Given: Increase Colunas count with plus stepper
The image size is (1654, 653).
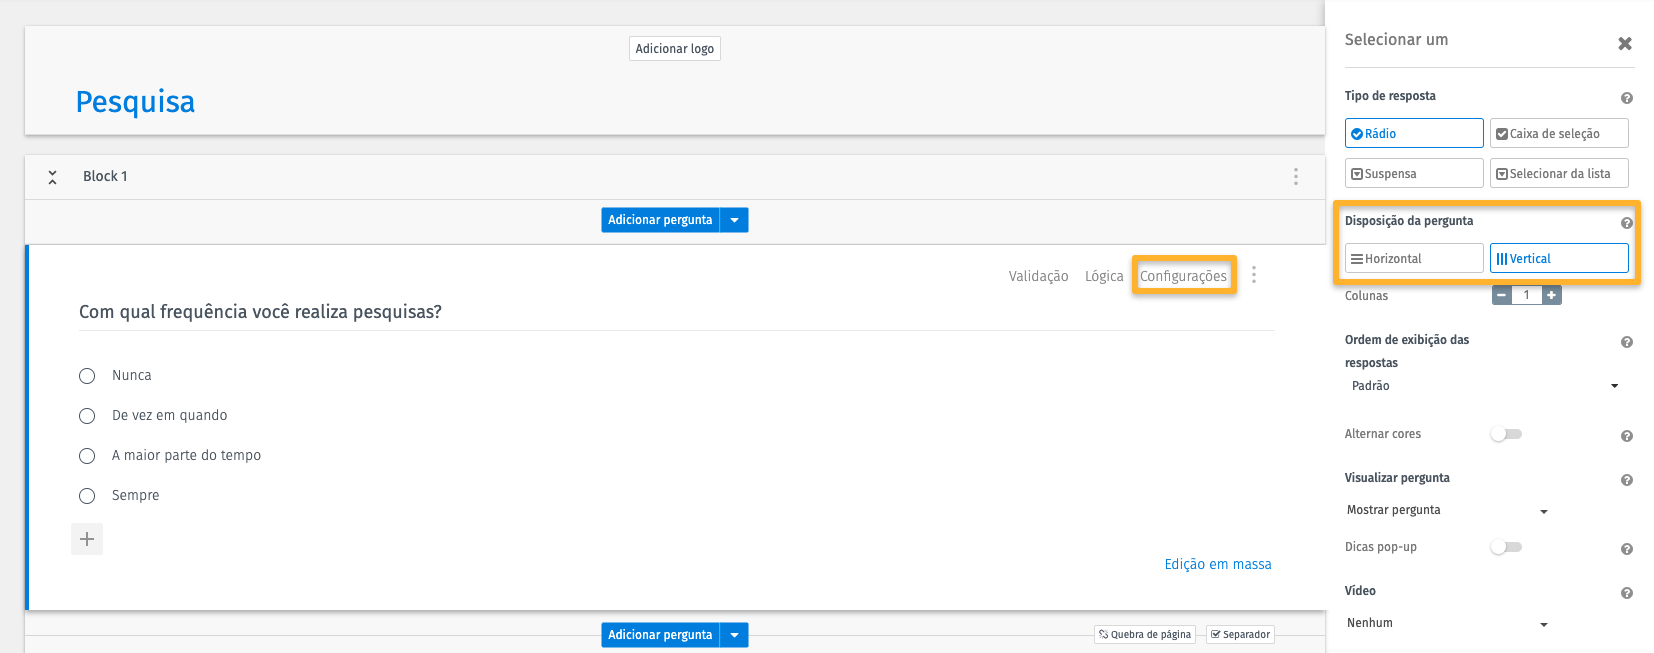Looking at the screenshot, I should pos(1551,295).
